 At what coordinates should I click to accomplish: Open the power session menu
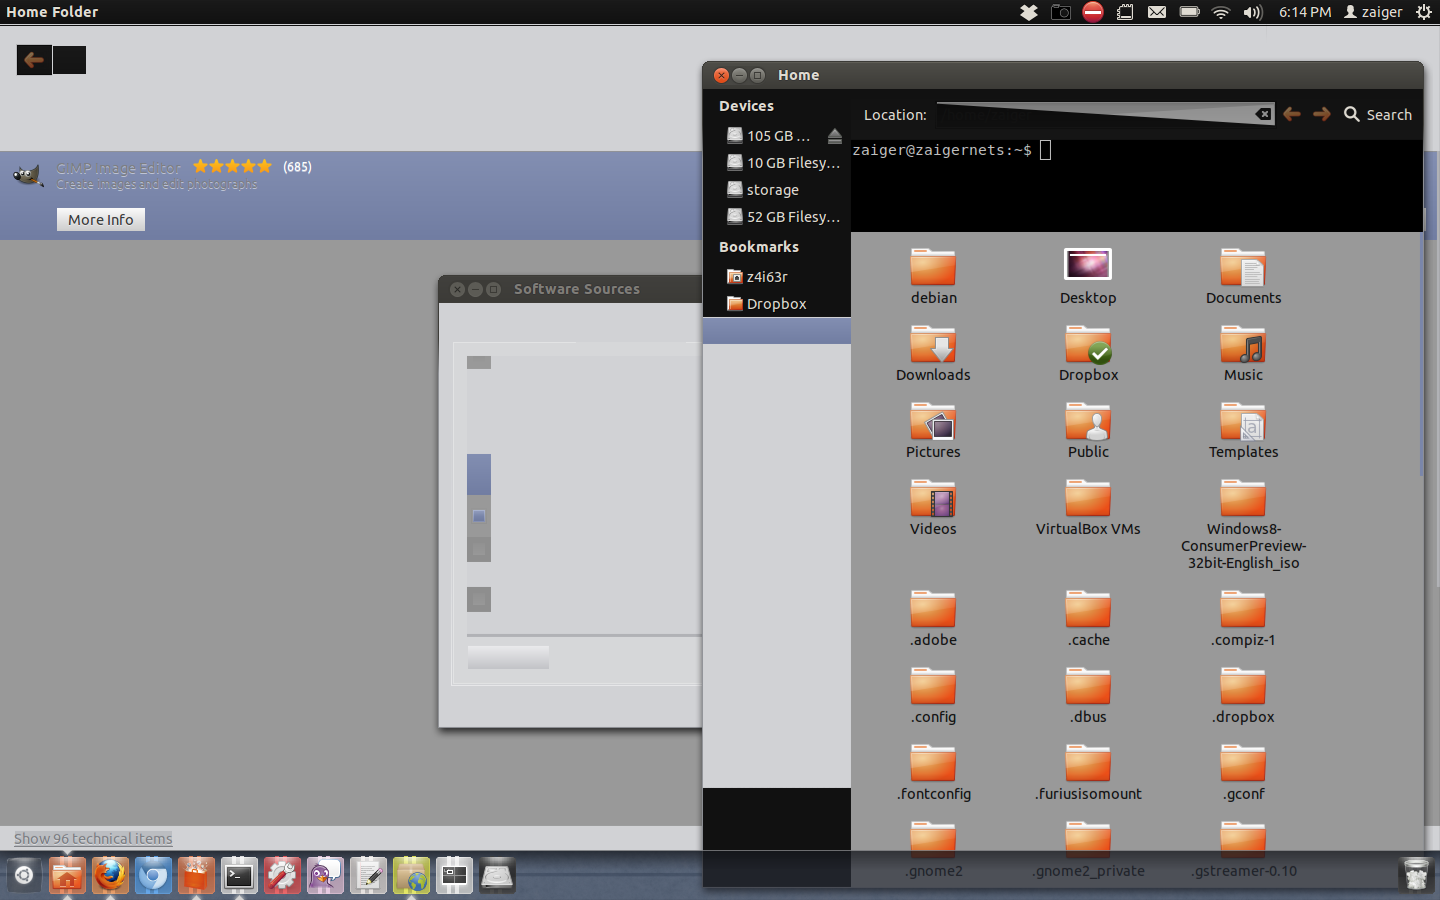[1424, 12]
